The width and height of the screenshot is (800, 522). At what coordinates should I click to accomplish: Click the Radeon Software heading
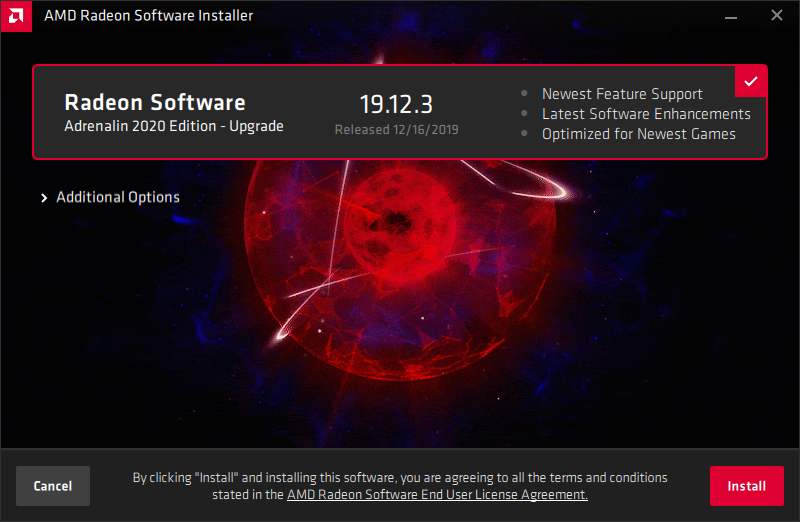click(x=155, y=103)
